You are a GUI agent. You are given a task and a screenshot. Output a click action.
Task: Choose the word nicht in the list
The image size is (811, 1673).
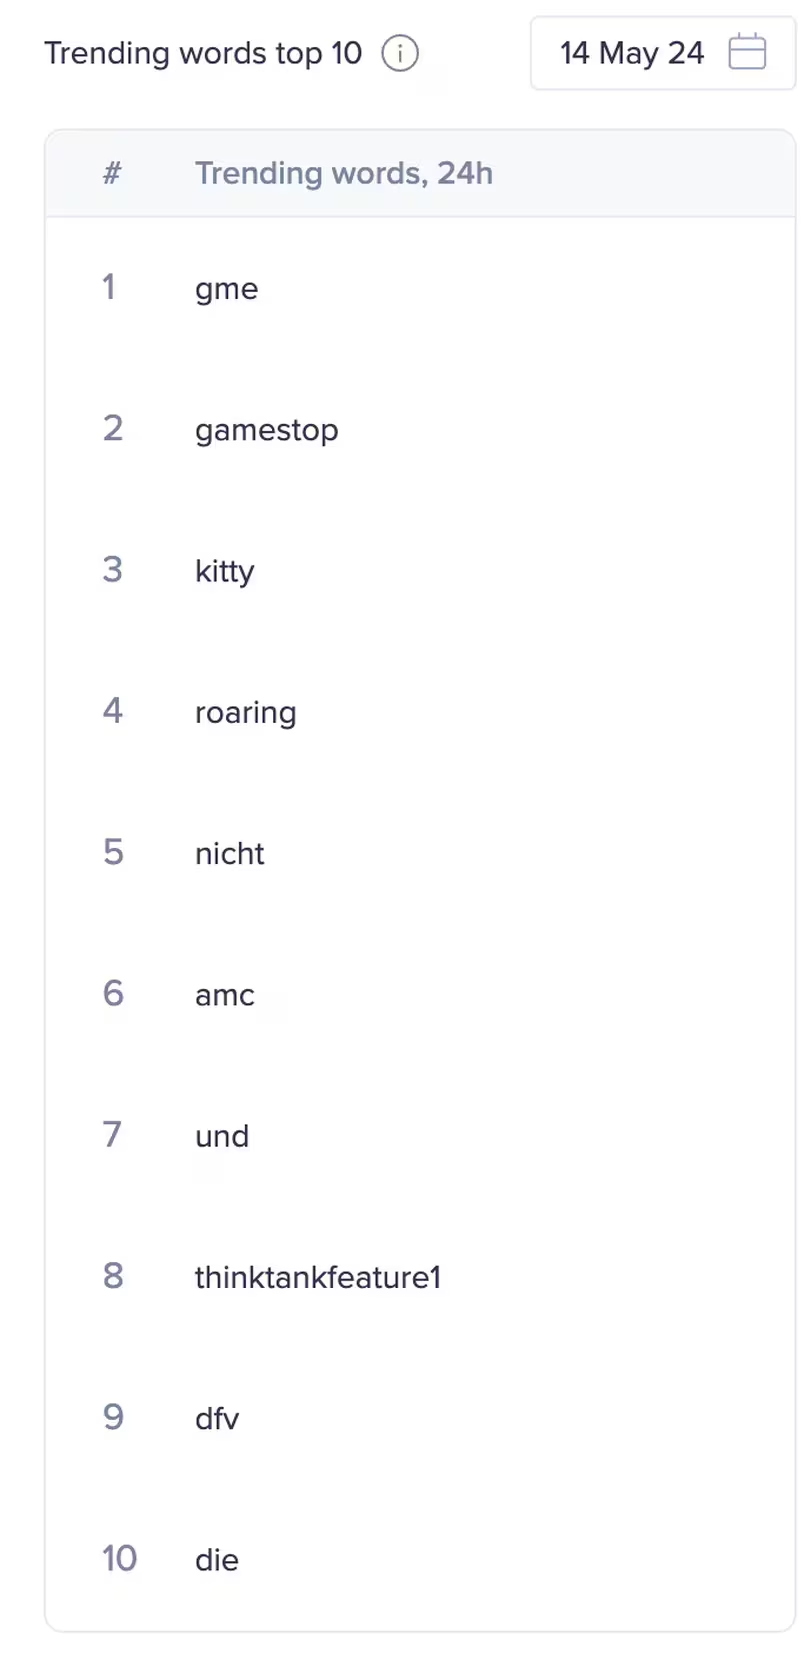click(230, 854)
